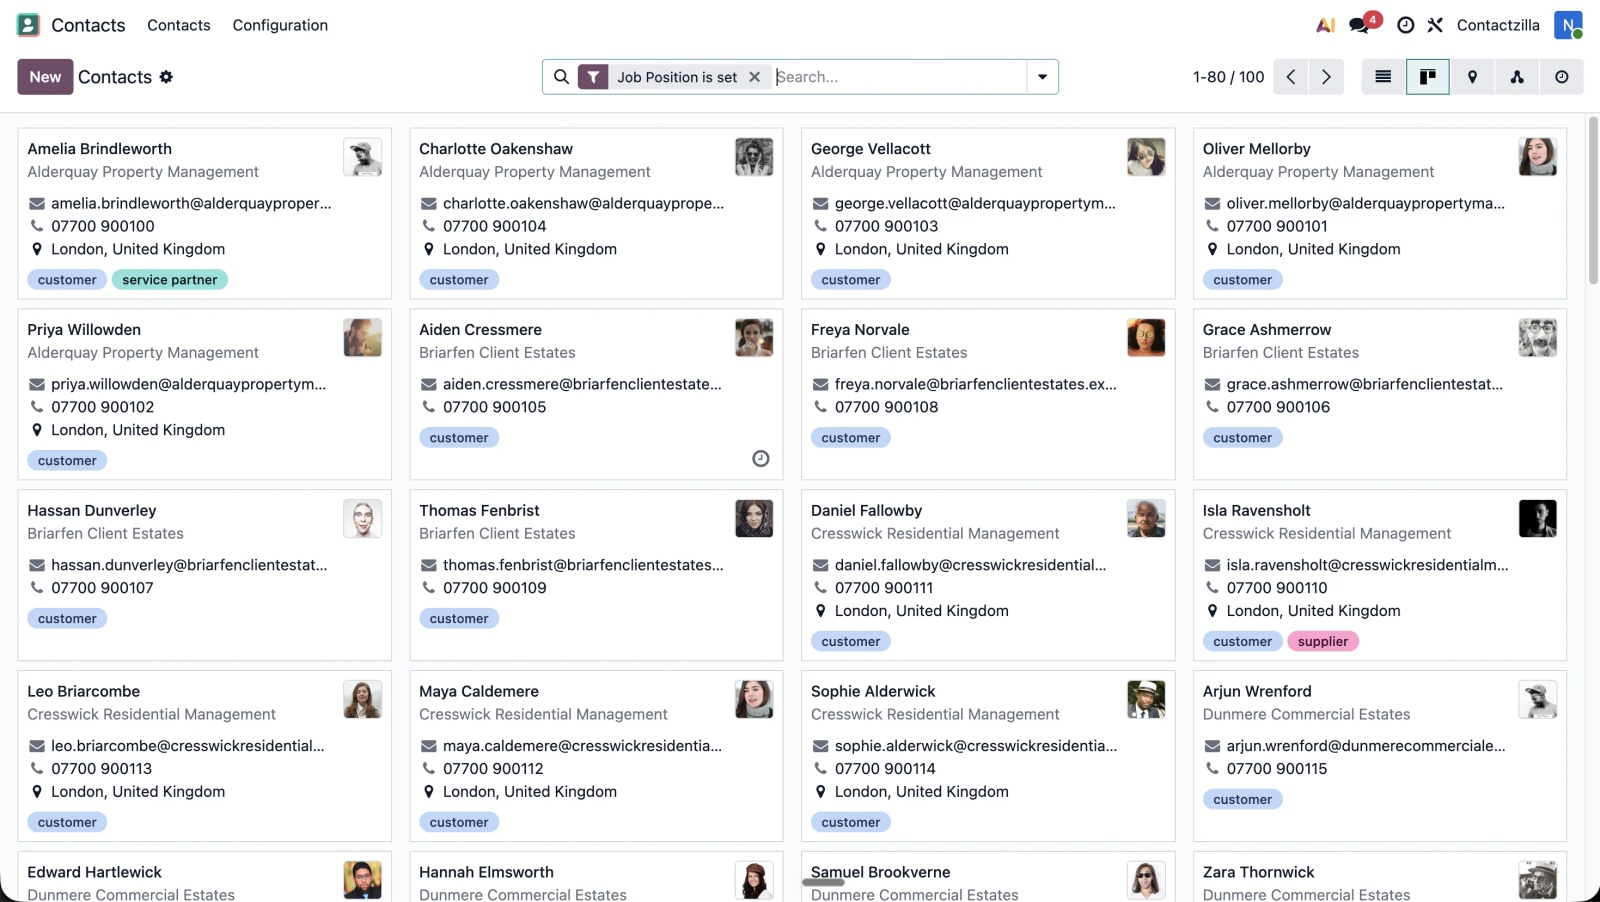Click email hassan.dunverley@briarfenclientestat

tap(189, 565)
